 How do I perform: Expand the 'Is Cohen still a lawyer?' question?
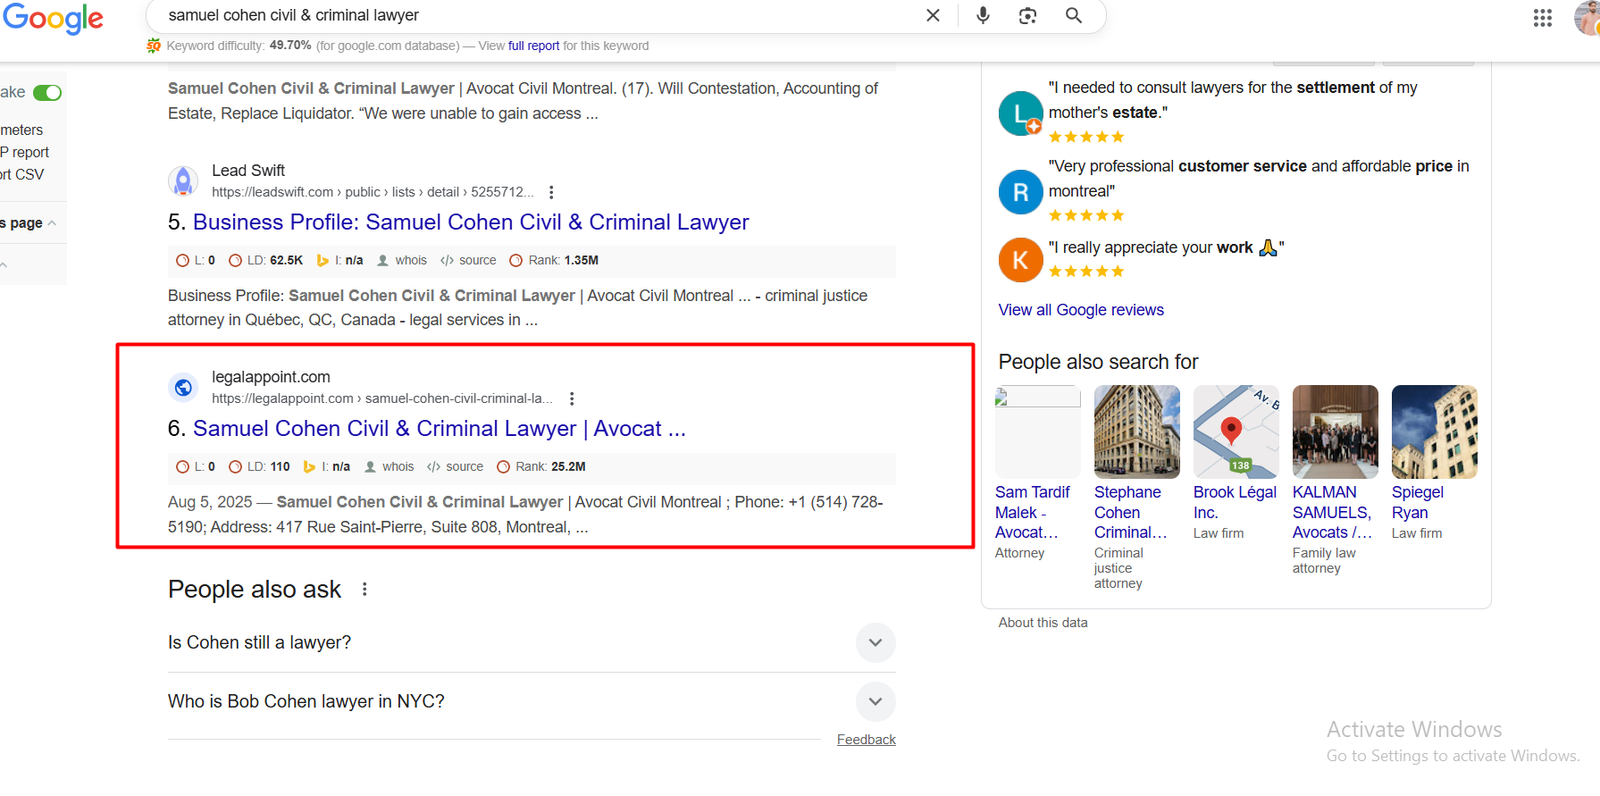(x=875, y=643)
